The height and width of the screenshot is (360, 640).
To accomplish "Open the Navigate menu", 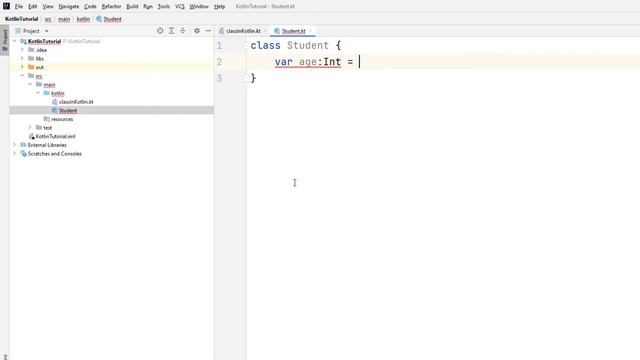I will 69,7.
